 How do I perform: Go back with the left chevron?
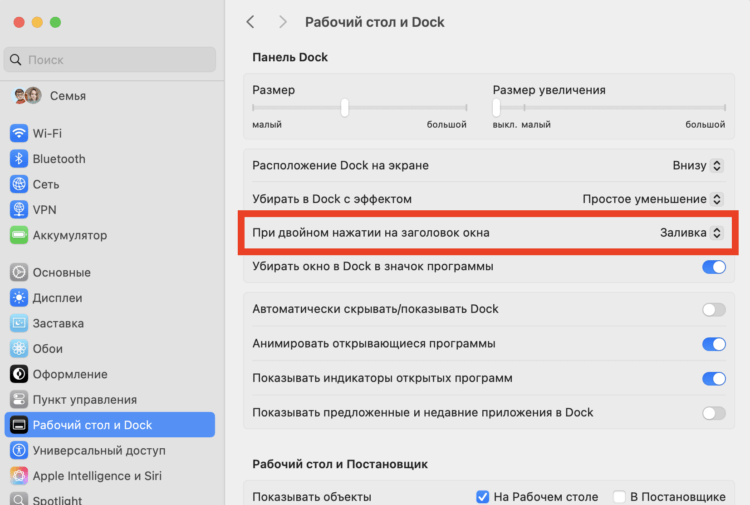click(x=250, y=22)
